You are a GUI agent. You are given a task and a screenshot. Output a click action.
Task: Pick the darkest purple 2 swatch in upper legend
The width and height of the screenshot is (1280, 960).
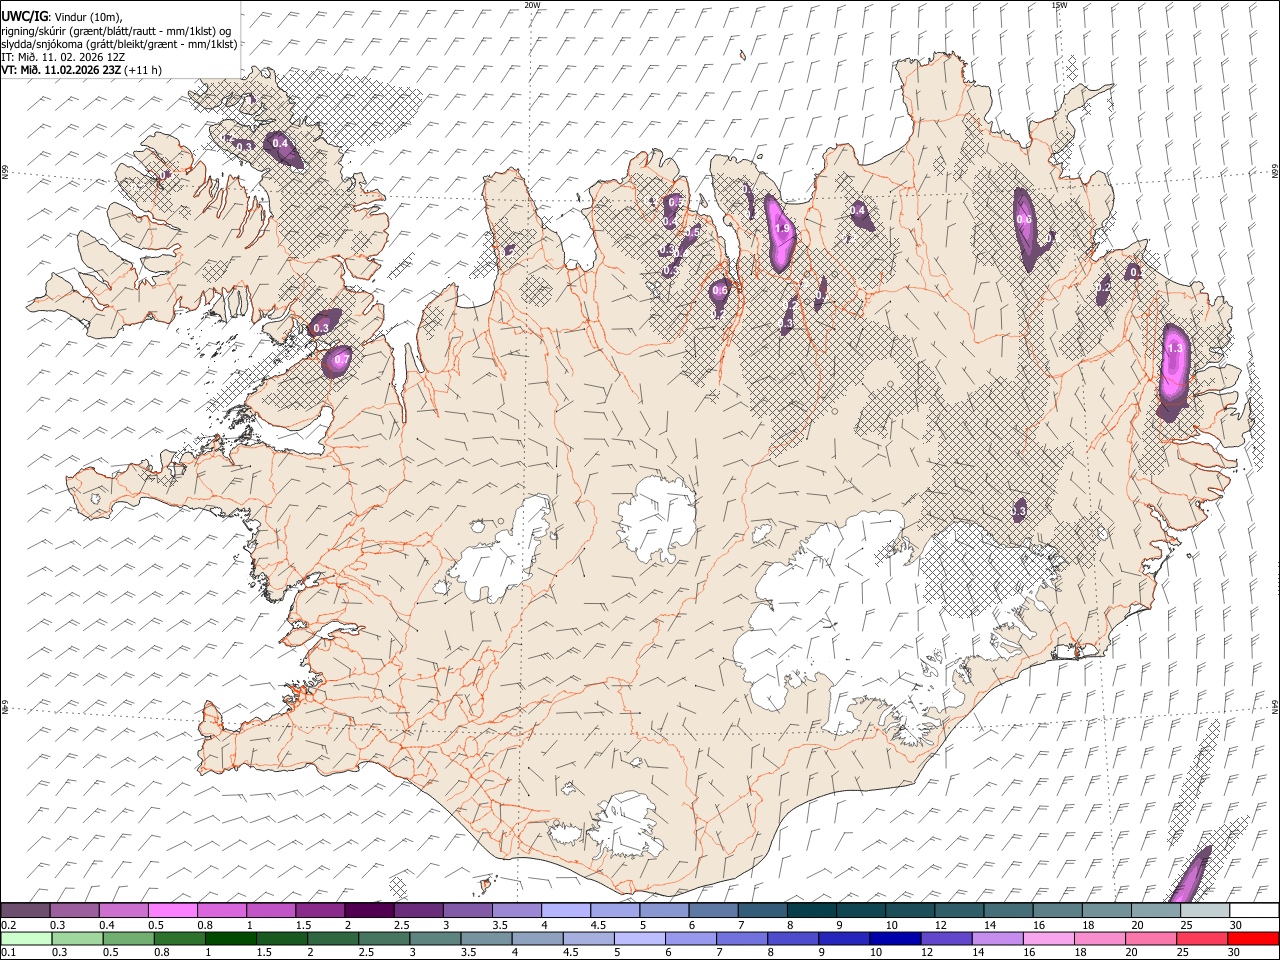[368, 911]
